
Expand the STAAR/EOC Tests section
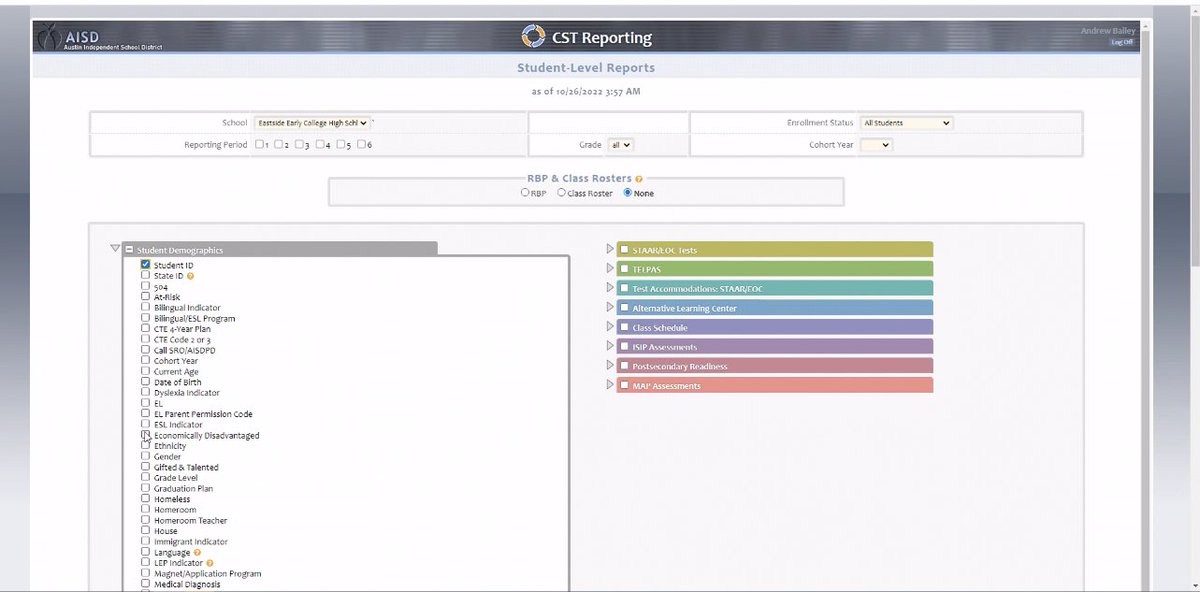tap(610, 249)
